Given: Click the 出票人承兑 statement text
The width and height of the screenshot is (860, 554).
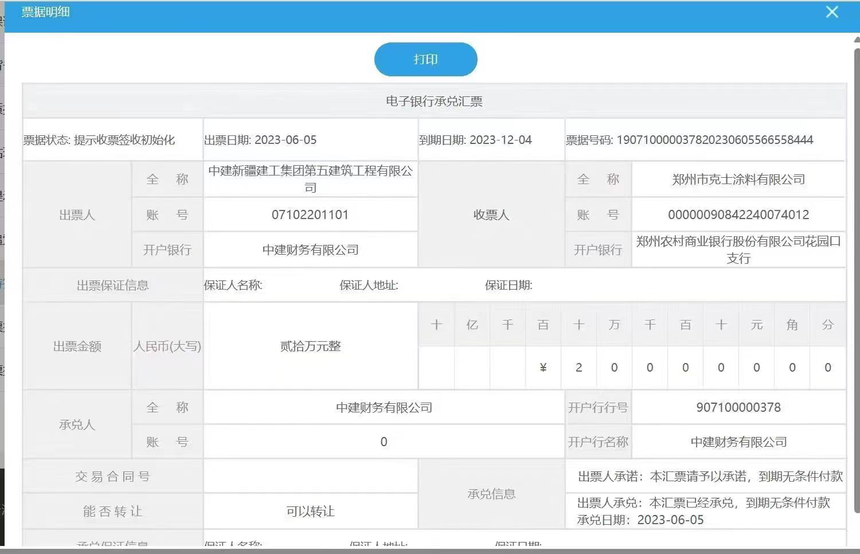Looking at the screenshot, I should 704,502.
